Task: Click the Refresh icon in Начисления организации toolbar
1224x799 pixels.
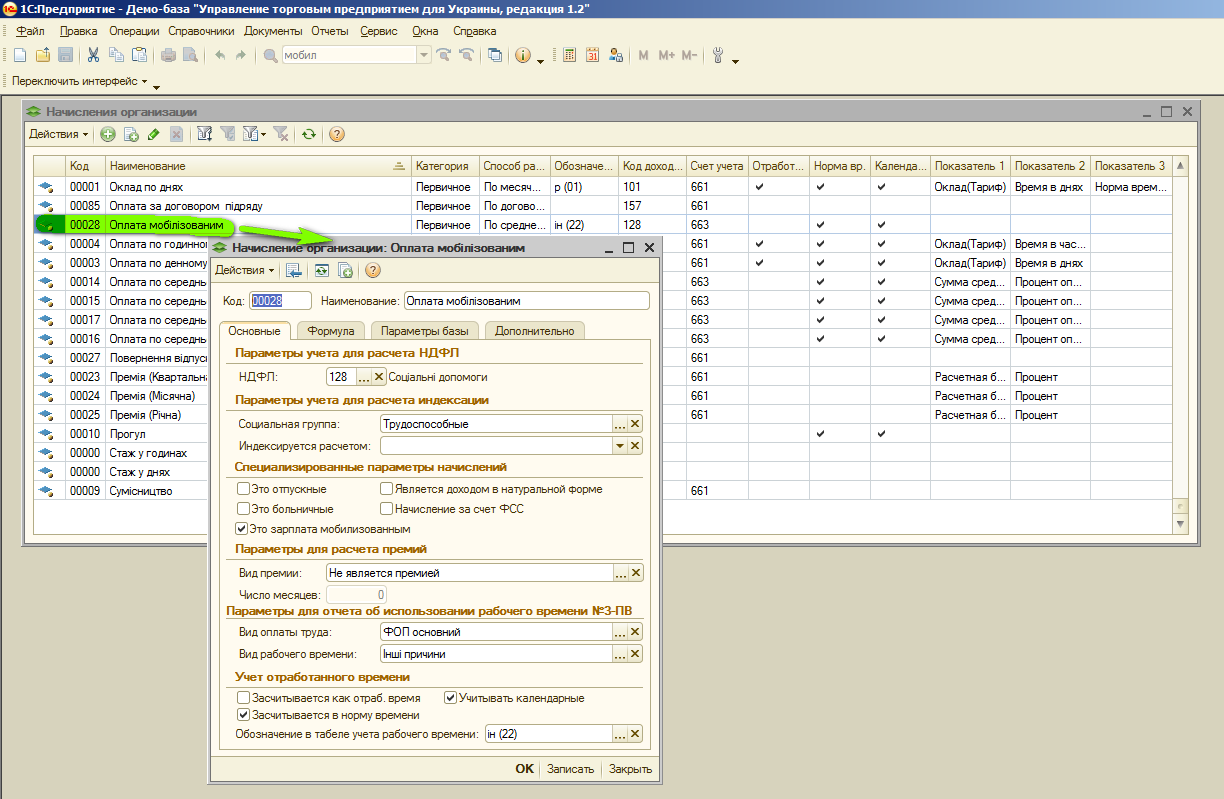Action: pos(309,134)
